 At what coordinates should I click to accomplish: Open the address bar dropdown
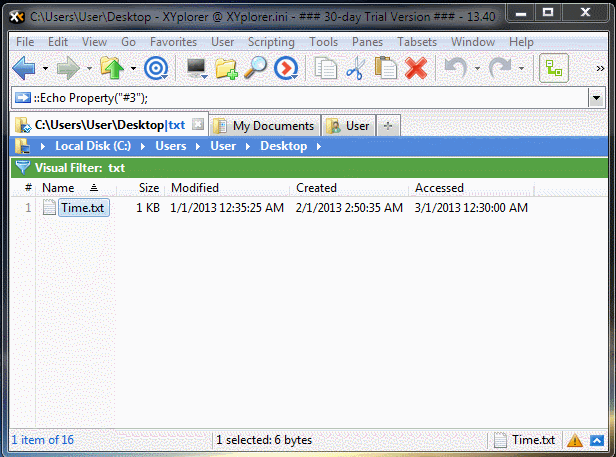597,98
